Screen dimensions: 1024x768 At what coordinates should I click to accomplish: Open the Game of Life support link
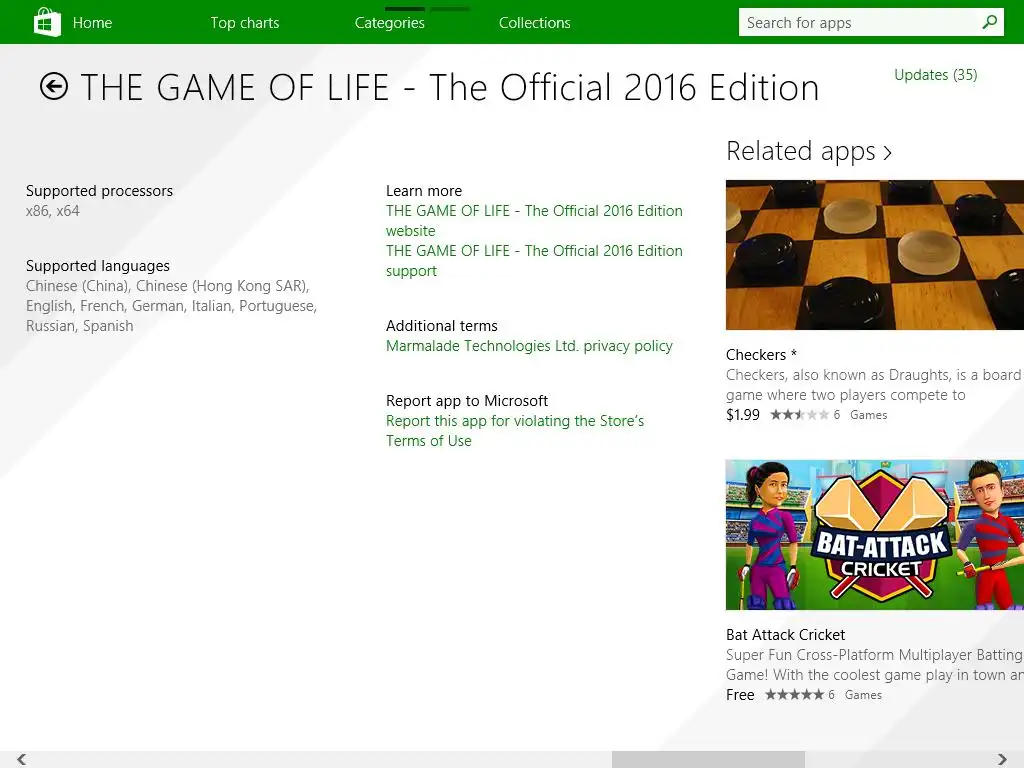tap(534, 261)
